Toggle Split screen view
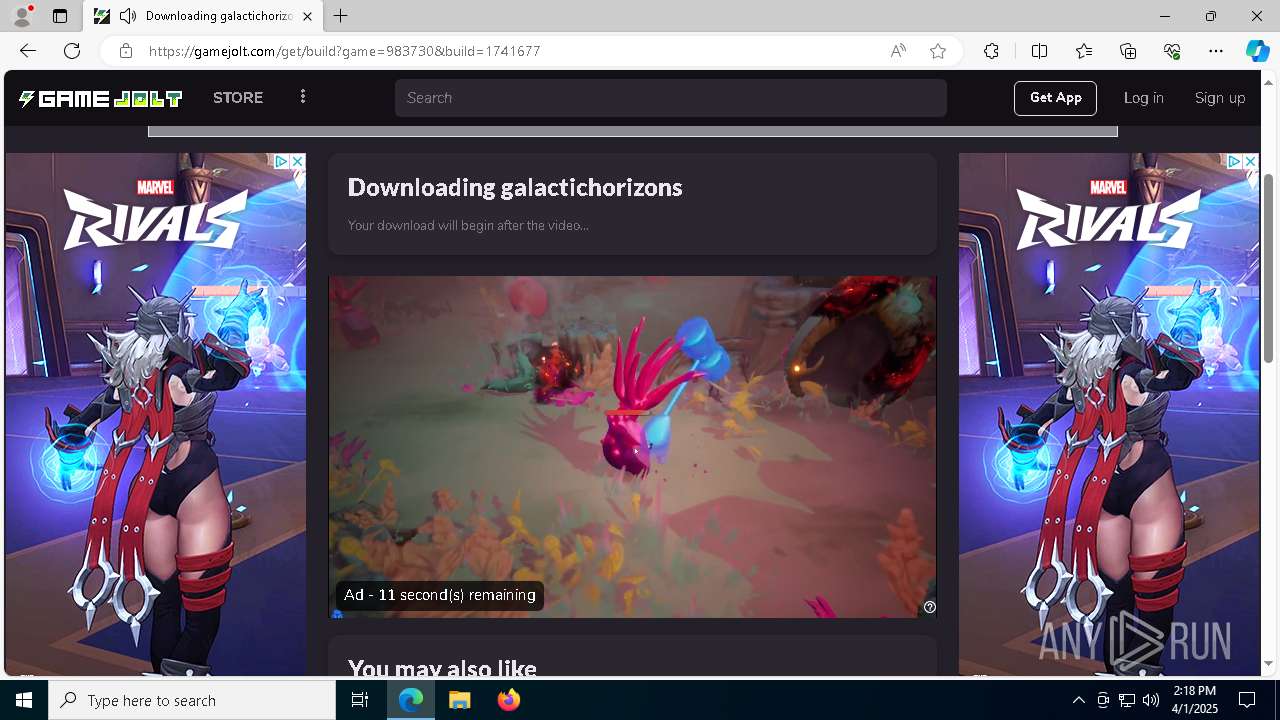This screenshot has width=1280, height=720. [x=1039, y=51]
